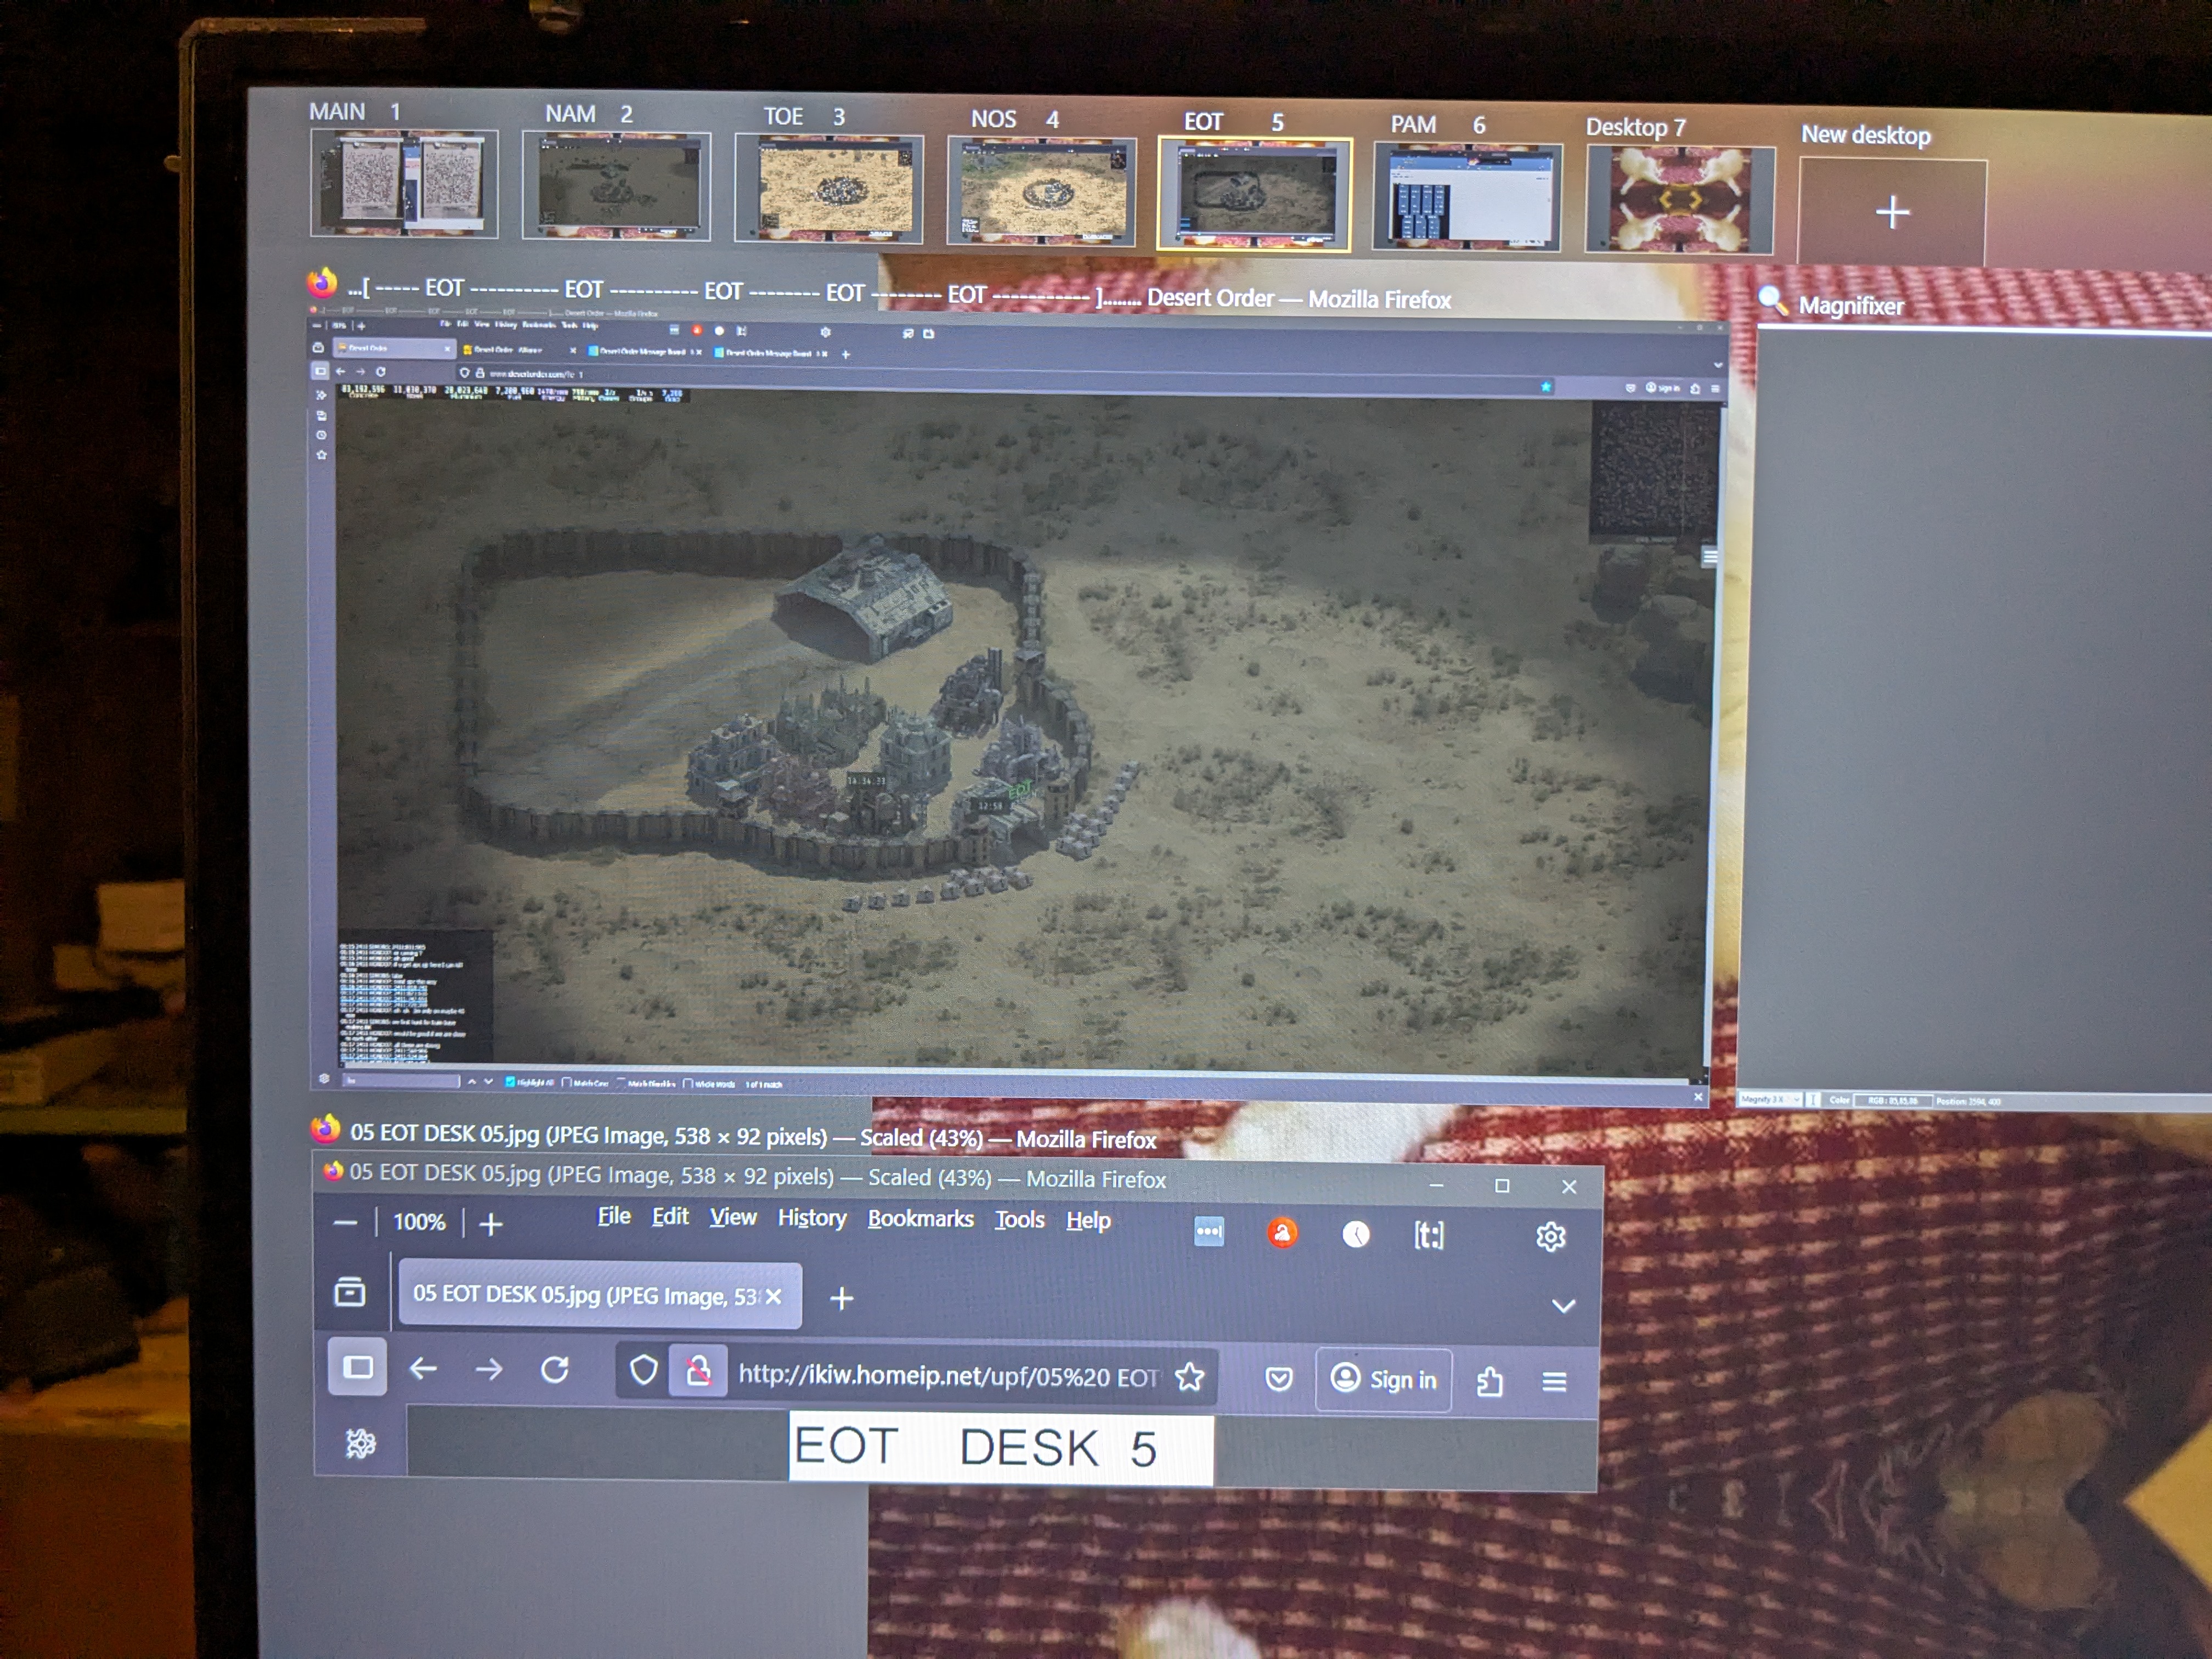Click the orange round extension icon
This screenshot has height=1659, width=2212.
point(1283,1233)
